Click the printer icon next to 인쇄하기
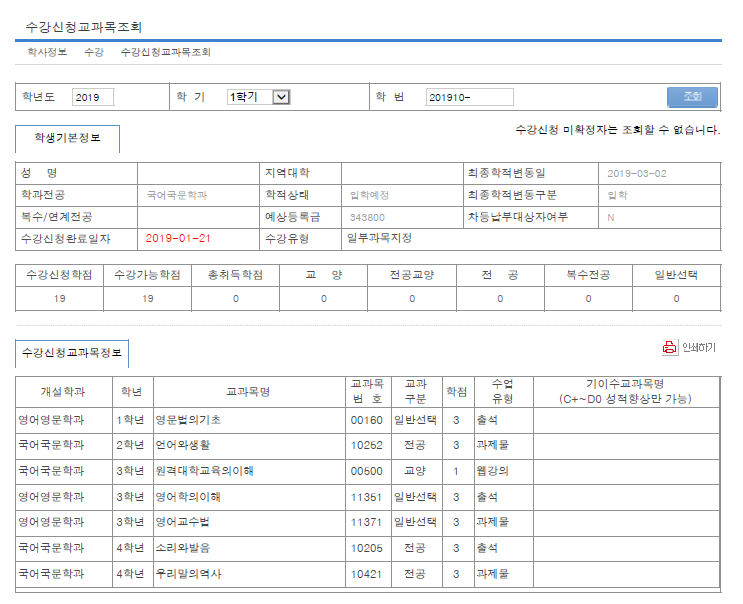The image size is (743, 604). pos(669,348)
